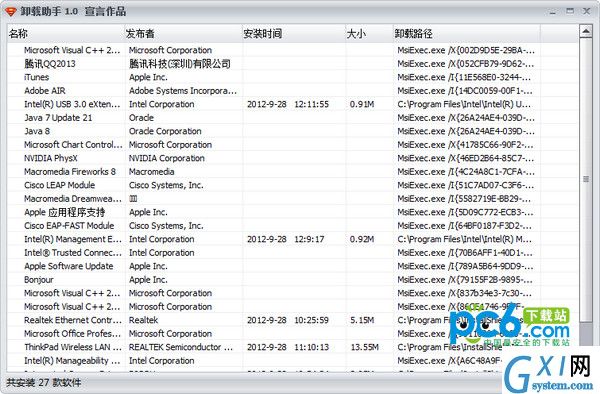Click install time 2012-9-28 12:9:17

285,239
